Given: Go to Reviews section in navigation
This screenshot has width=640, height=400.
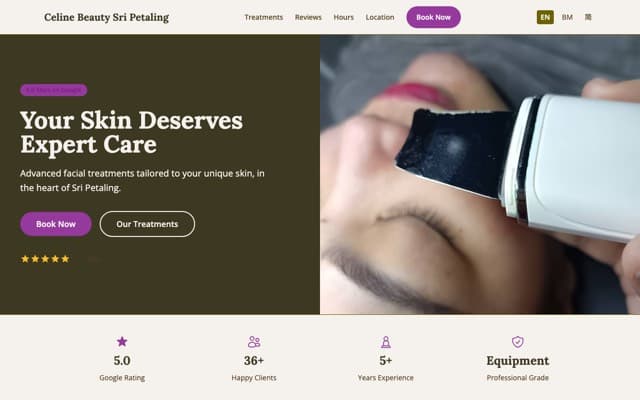Looking at the screenshot, I should [308, 17].
